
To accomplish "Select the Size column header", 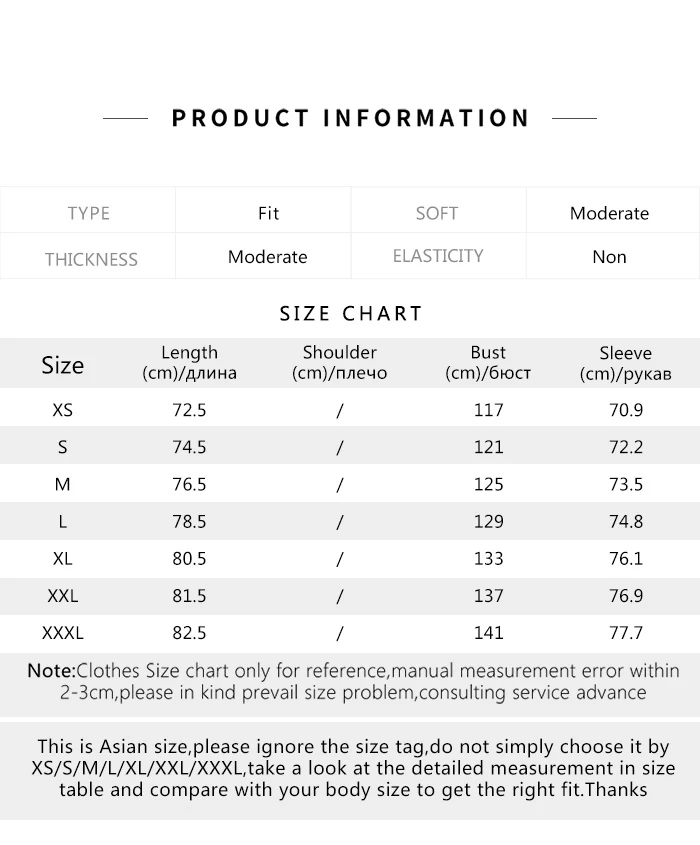I will (63, 365).
